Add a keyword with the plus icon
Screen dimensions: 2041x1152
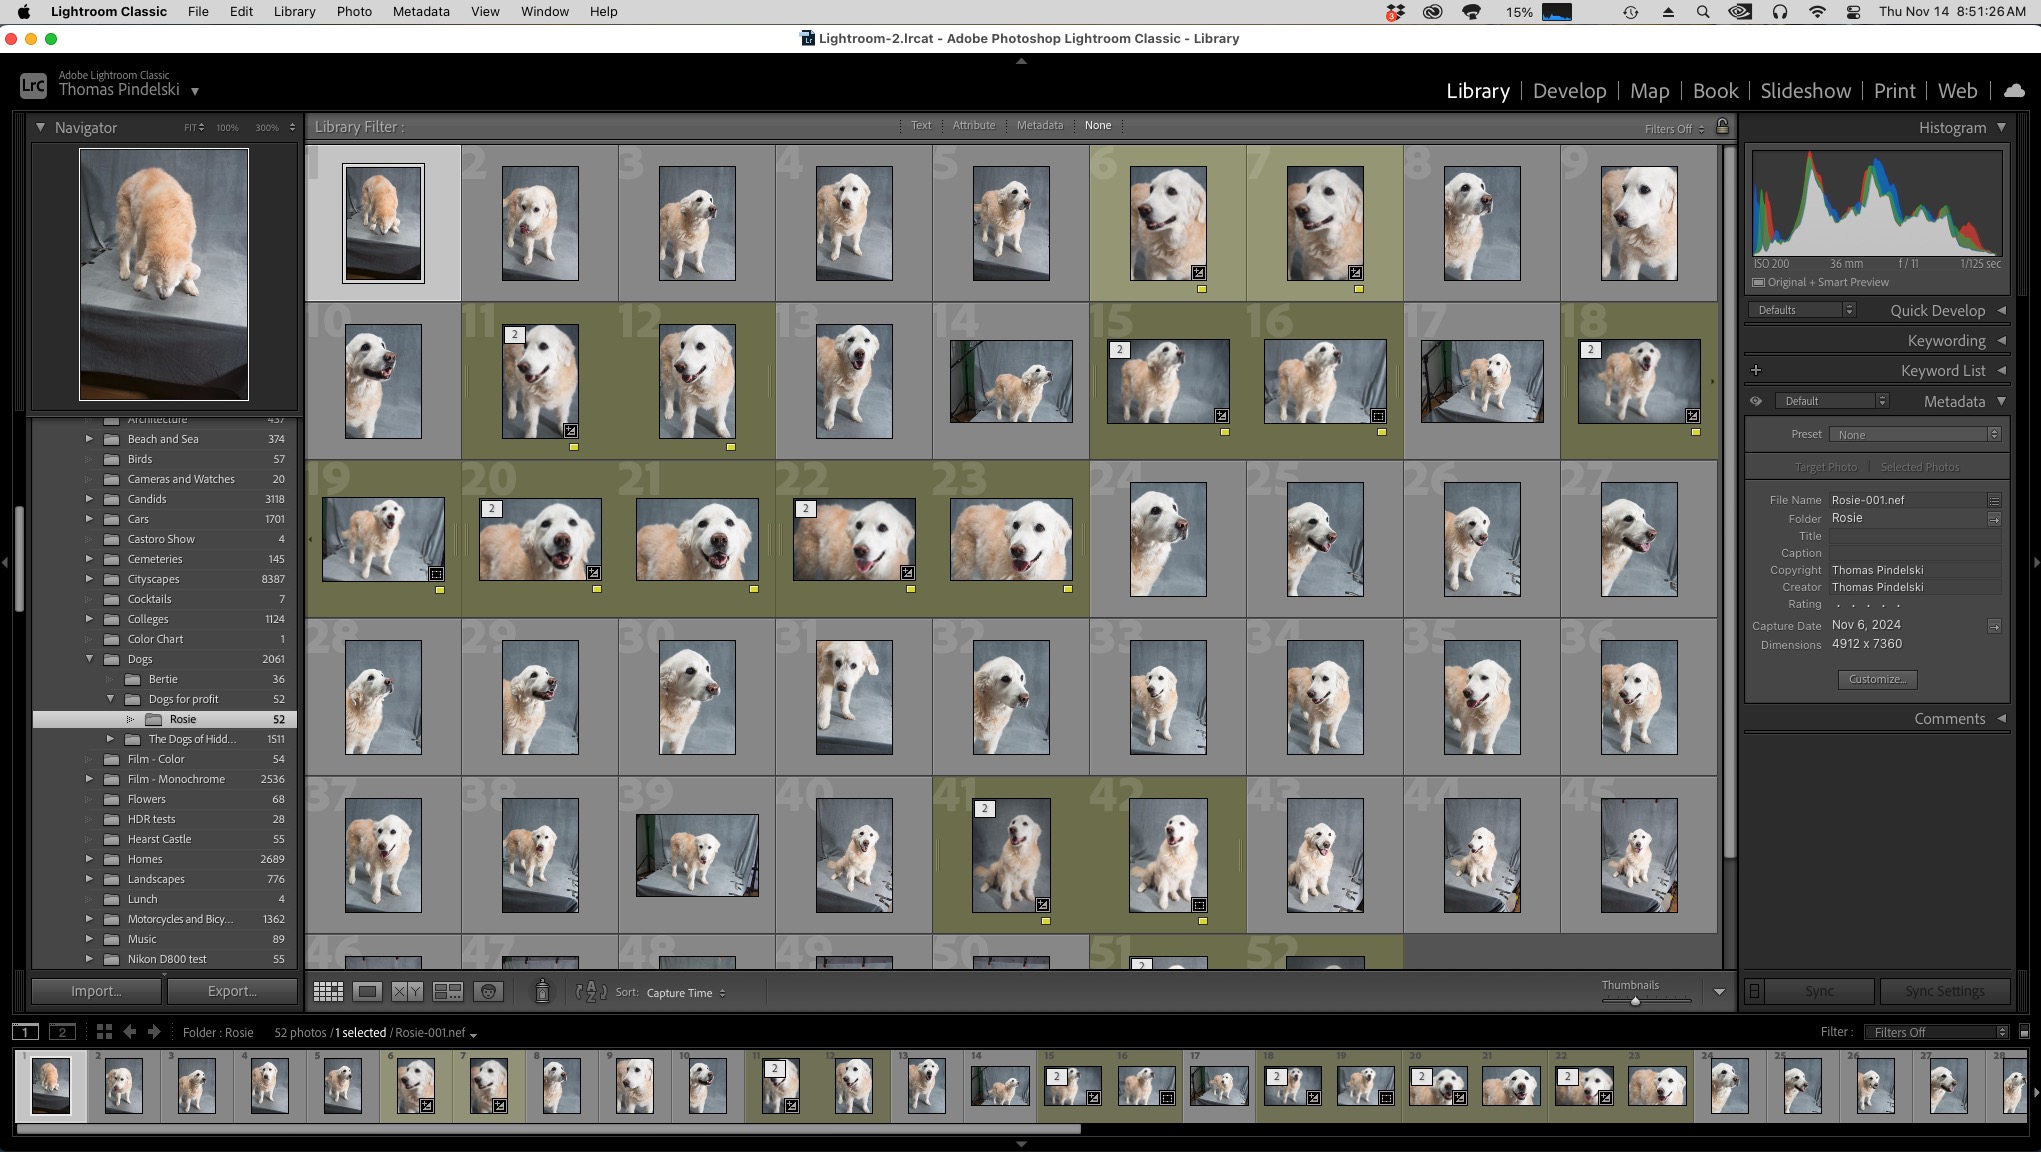pos(1756,370)
